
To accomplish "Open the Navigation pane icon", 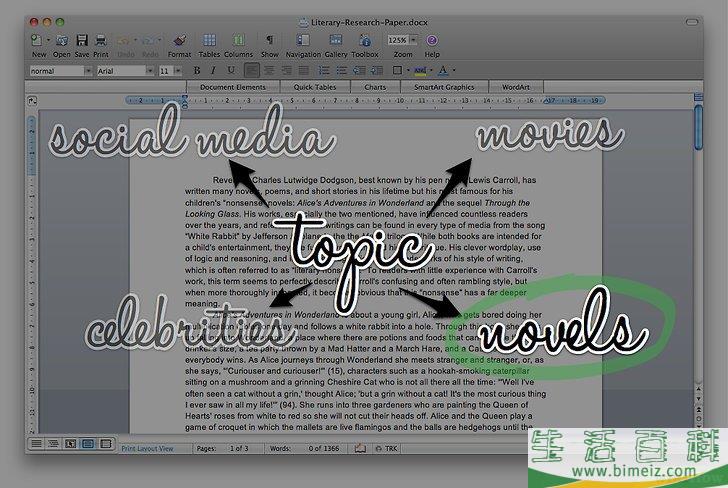I will coord(303,40).
